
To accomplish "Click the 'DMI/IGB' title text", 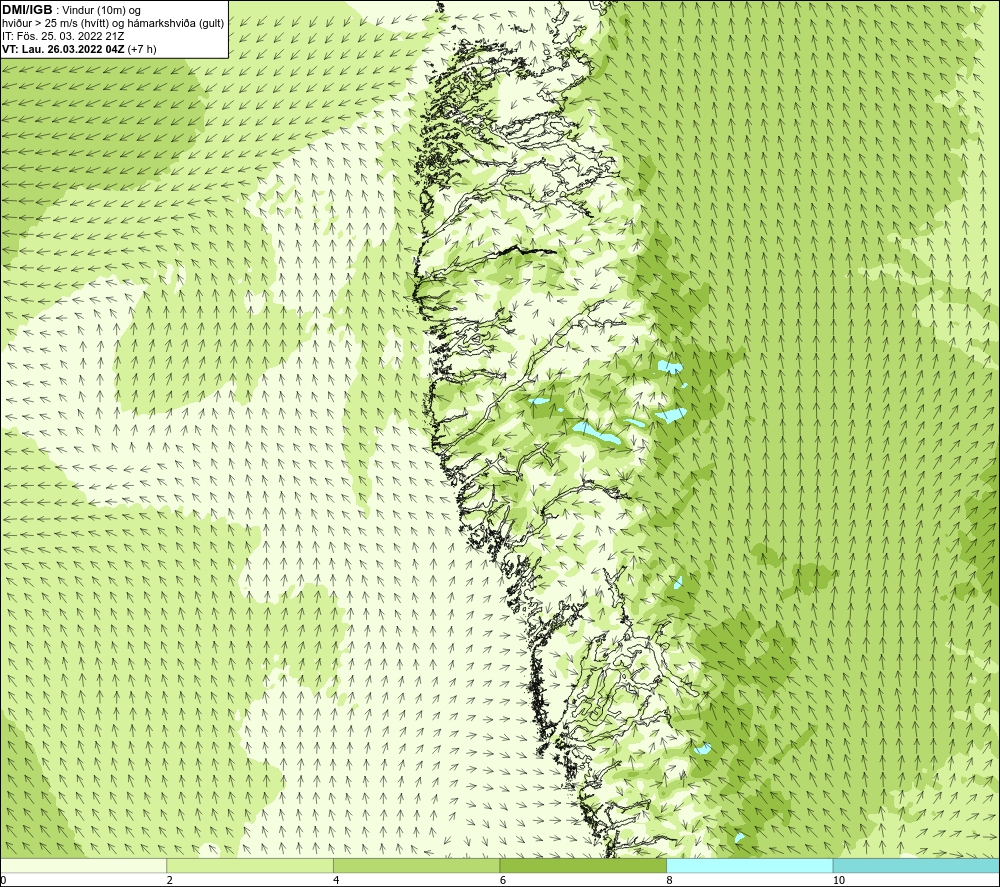I will tap(27, 10).
